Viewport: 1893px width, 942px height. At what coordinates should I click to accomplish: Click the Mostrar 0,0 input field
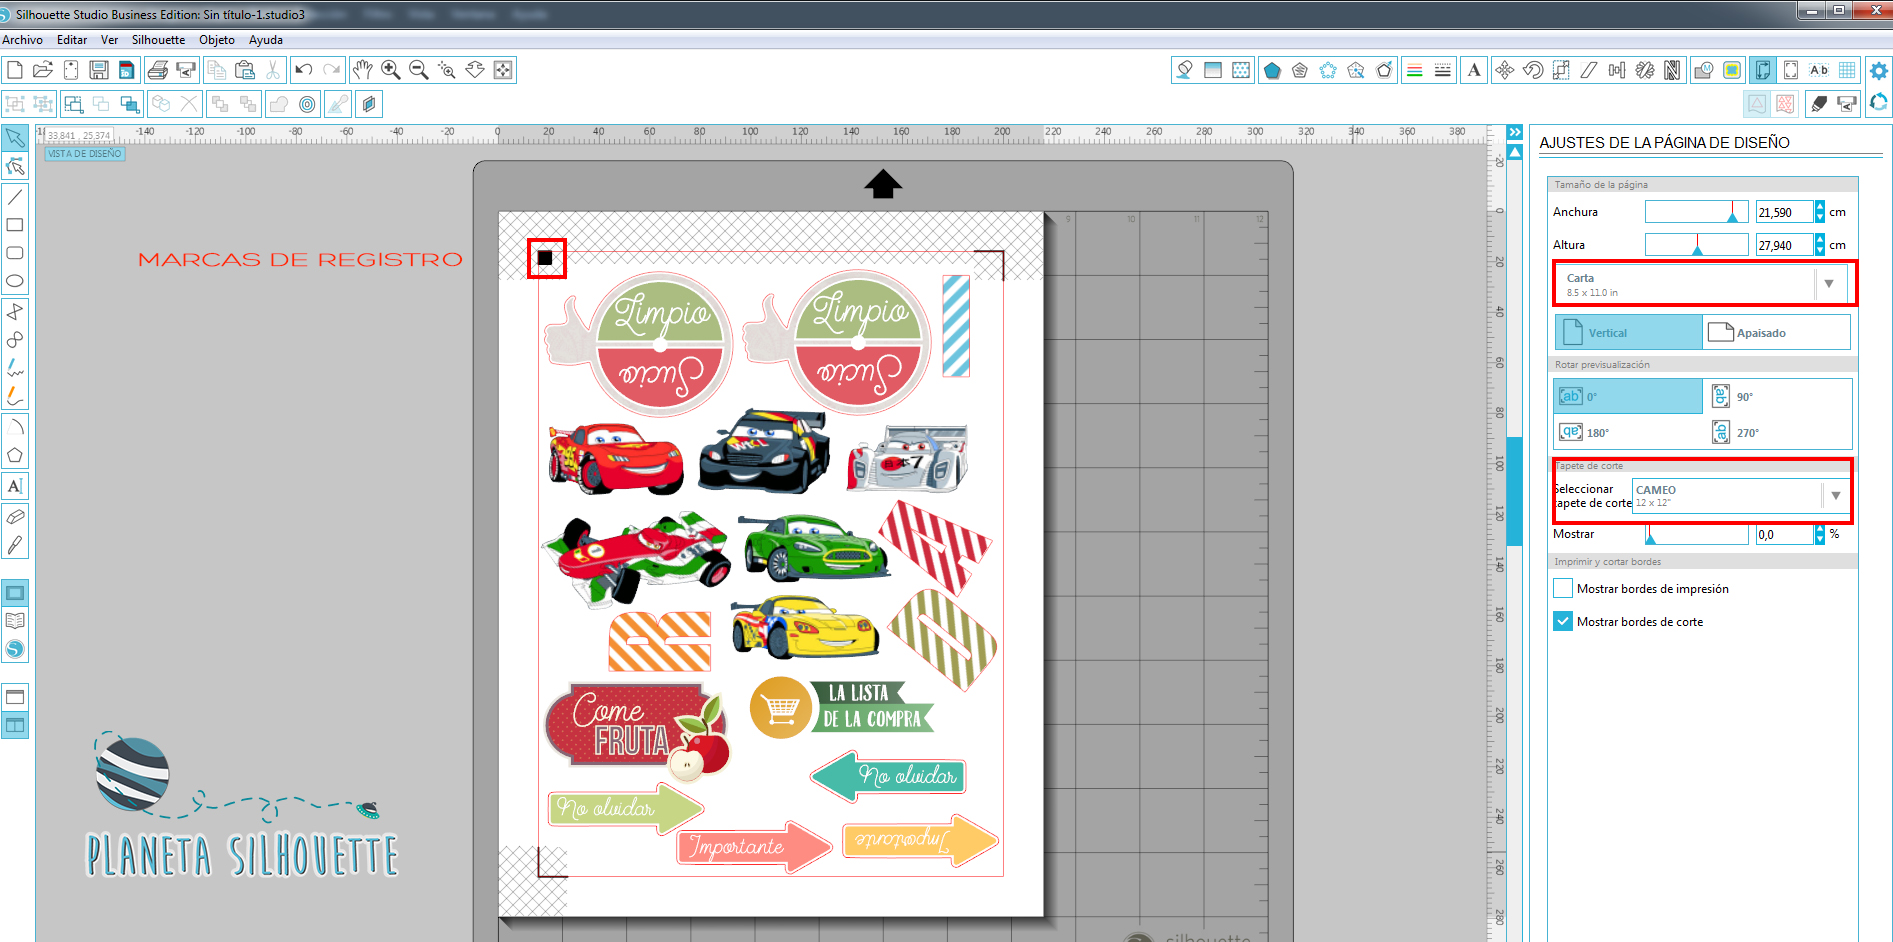click(x=1784, y=534)
